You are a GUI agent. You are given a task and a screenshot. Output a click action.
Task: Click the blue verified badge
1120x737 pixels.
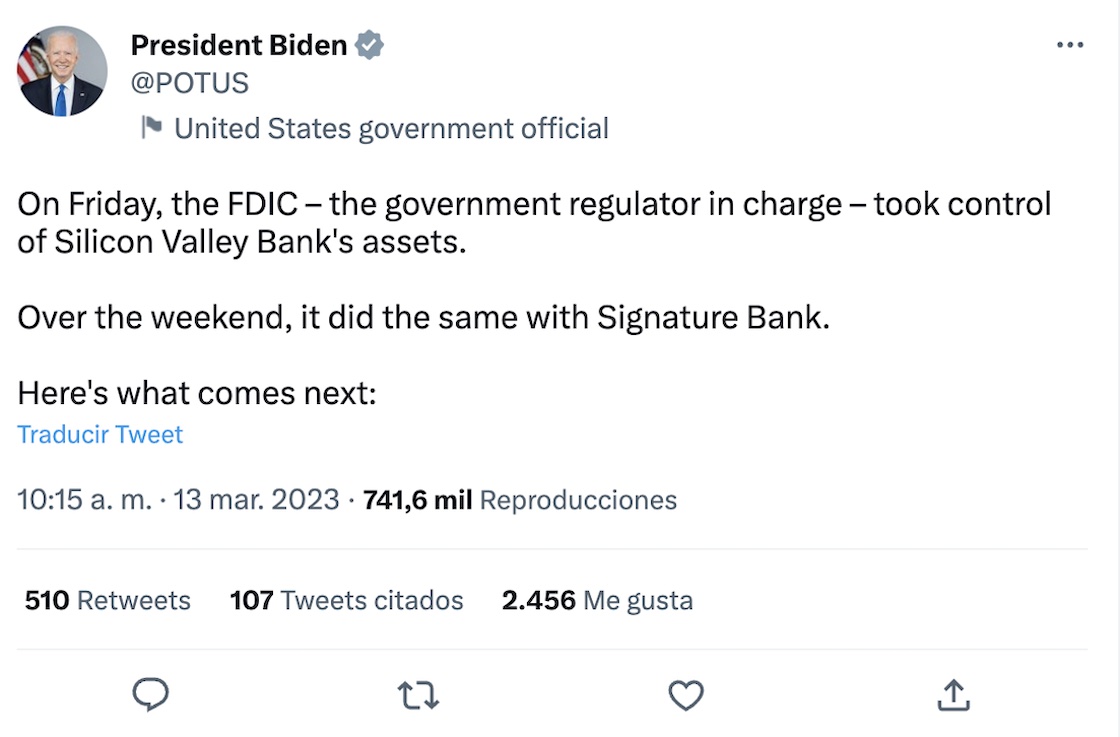(x=371, y=45)
